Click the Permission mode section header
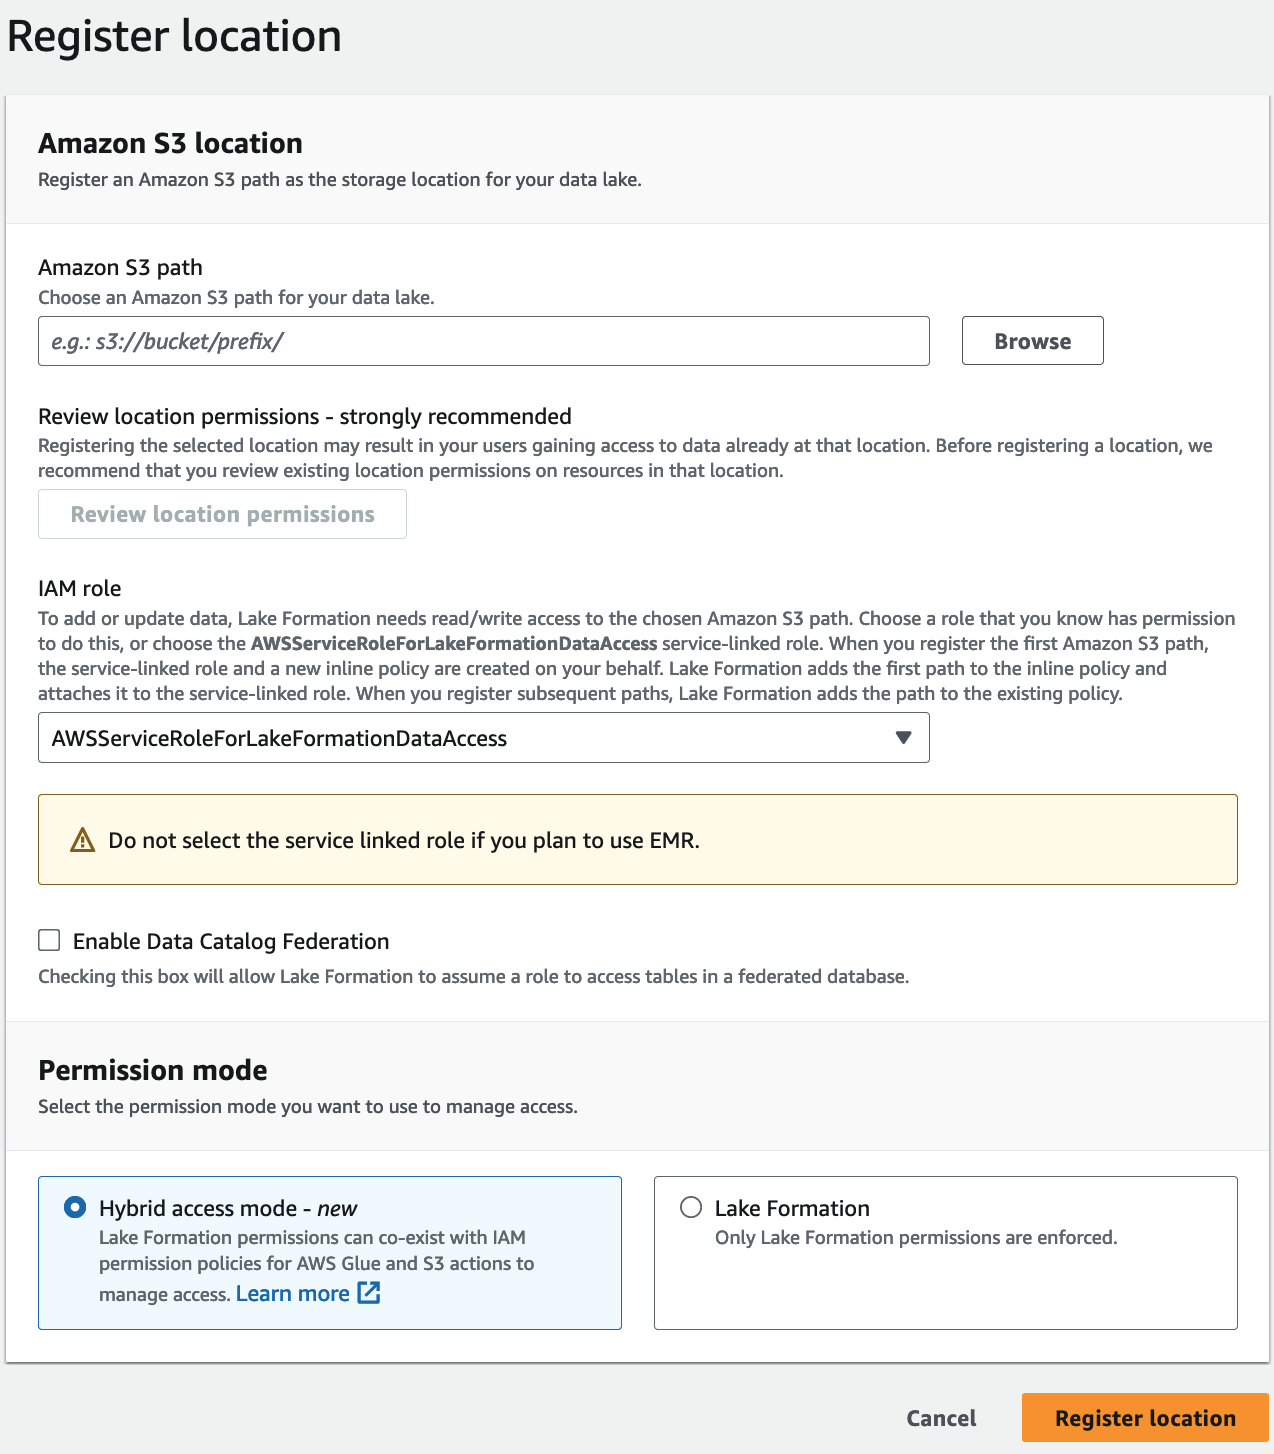The image size is (1274, 1454). pos(152,1070)
